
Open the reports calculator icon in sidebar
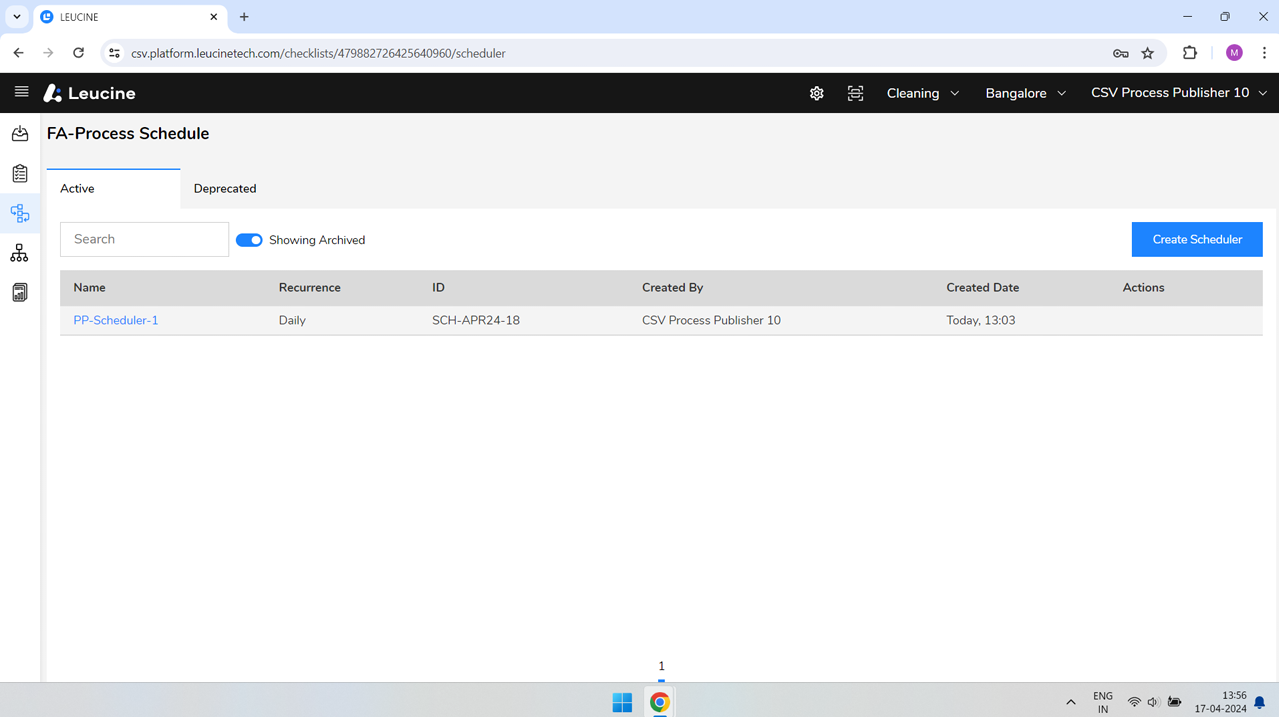20,293
